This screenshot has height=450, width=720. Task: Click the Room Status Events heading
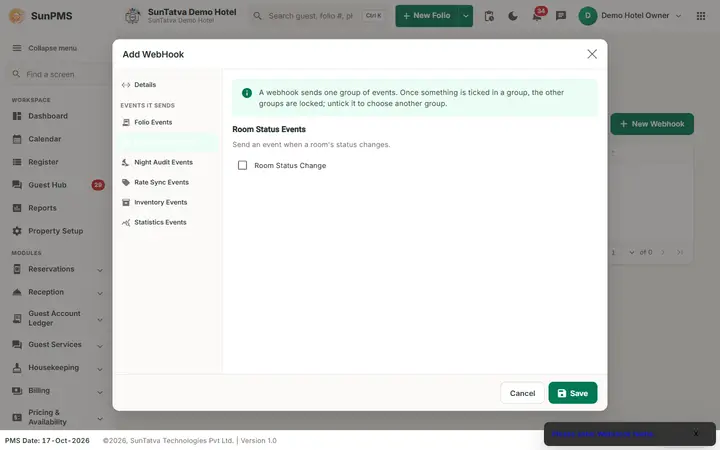(269, 129)
